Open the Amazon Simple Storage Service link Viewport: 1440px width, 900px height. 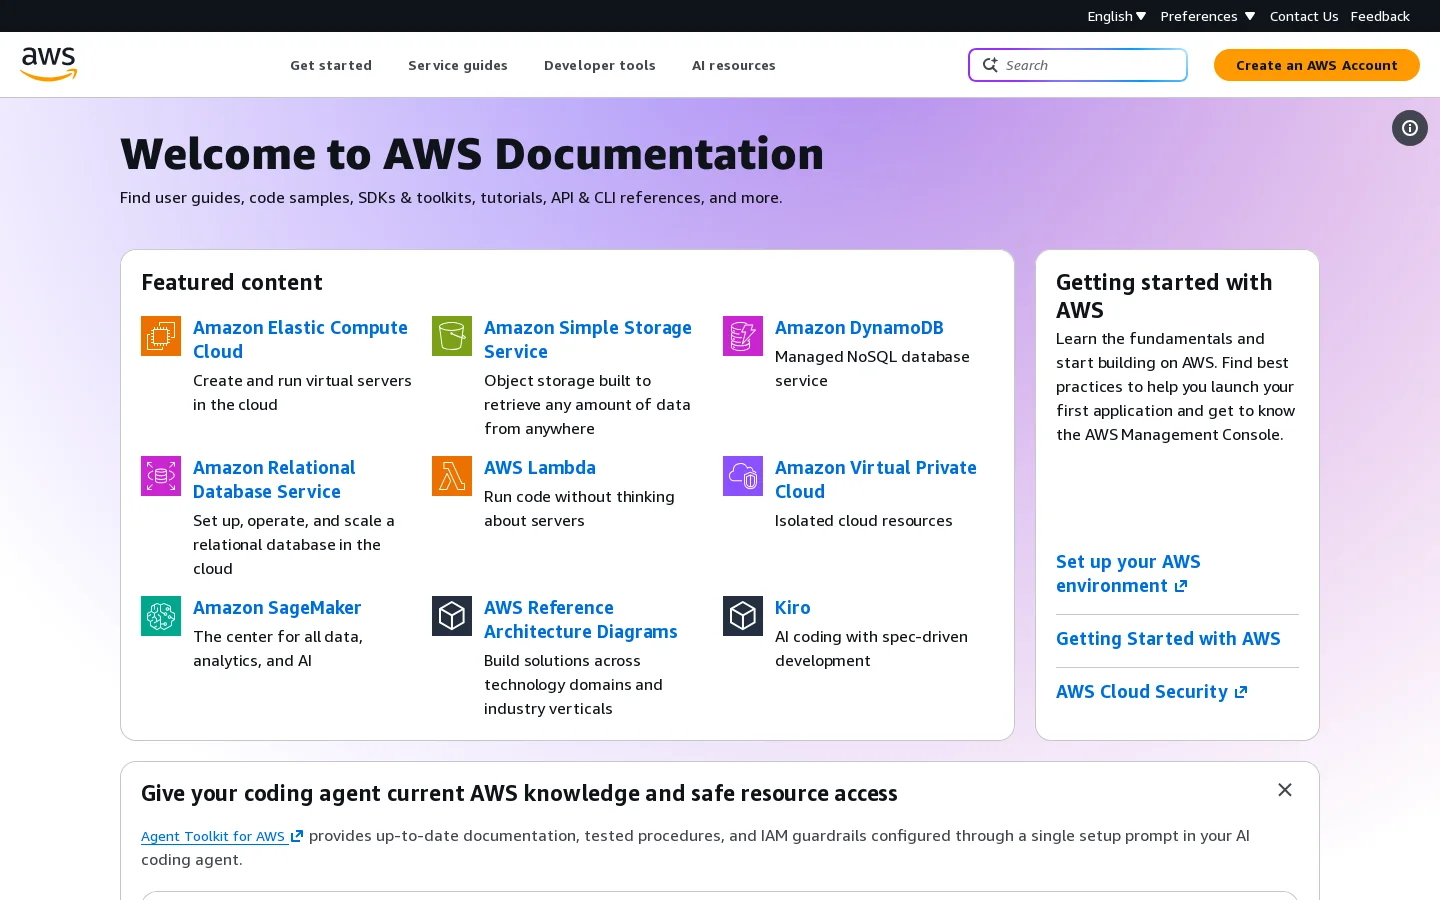click(x=588, y=340)
